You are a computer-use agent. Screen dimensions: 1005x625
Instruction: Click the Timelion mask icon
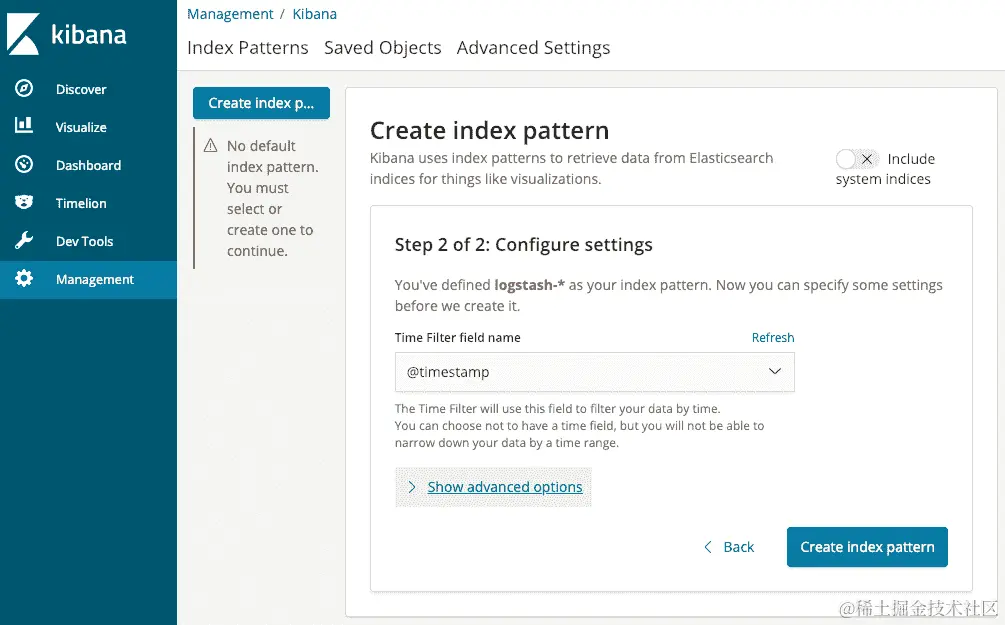click(24, 203)
